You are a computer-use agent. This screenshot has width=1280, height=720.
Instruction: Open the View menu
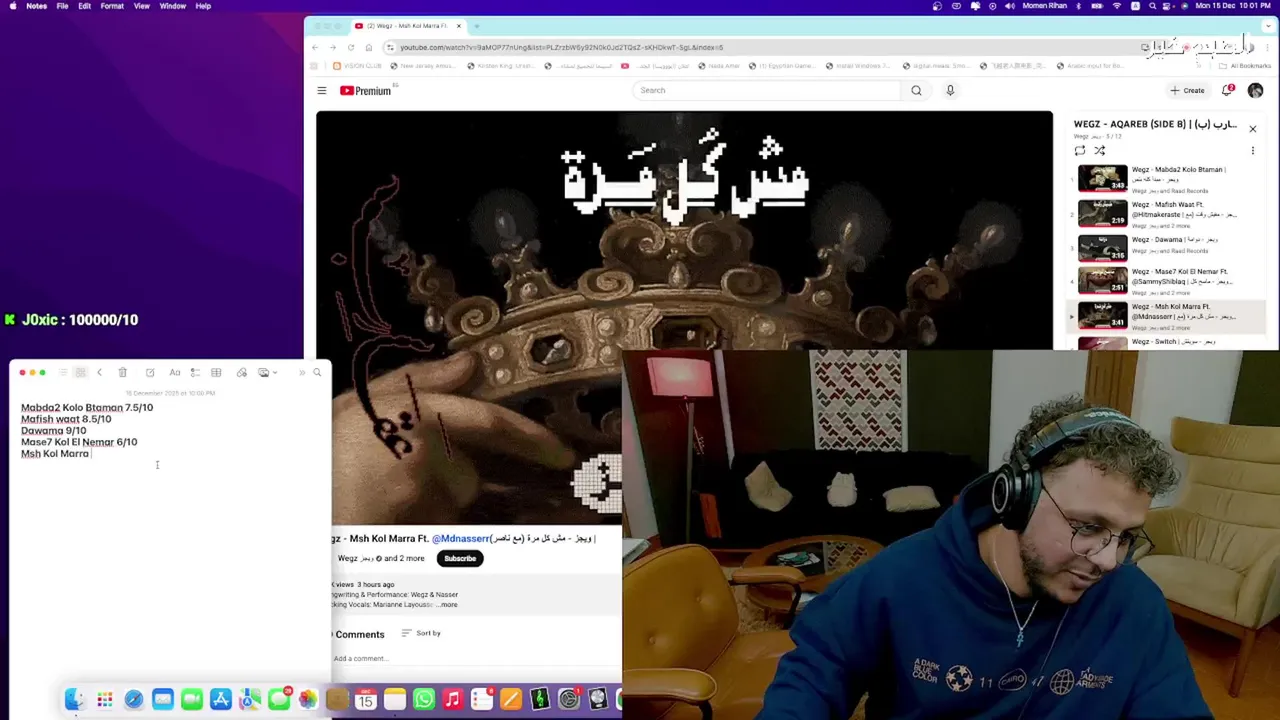tap(142, 6)
